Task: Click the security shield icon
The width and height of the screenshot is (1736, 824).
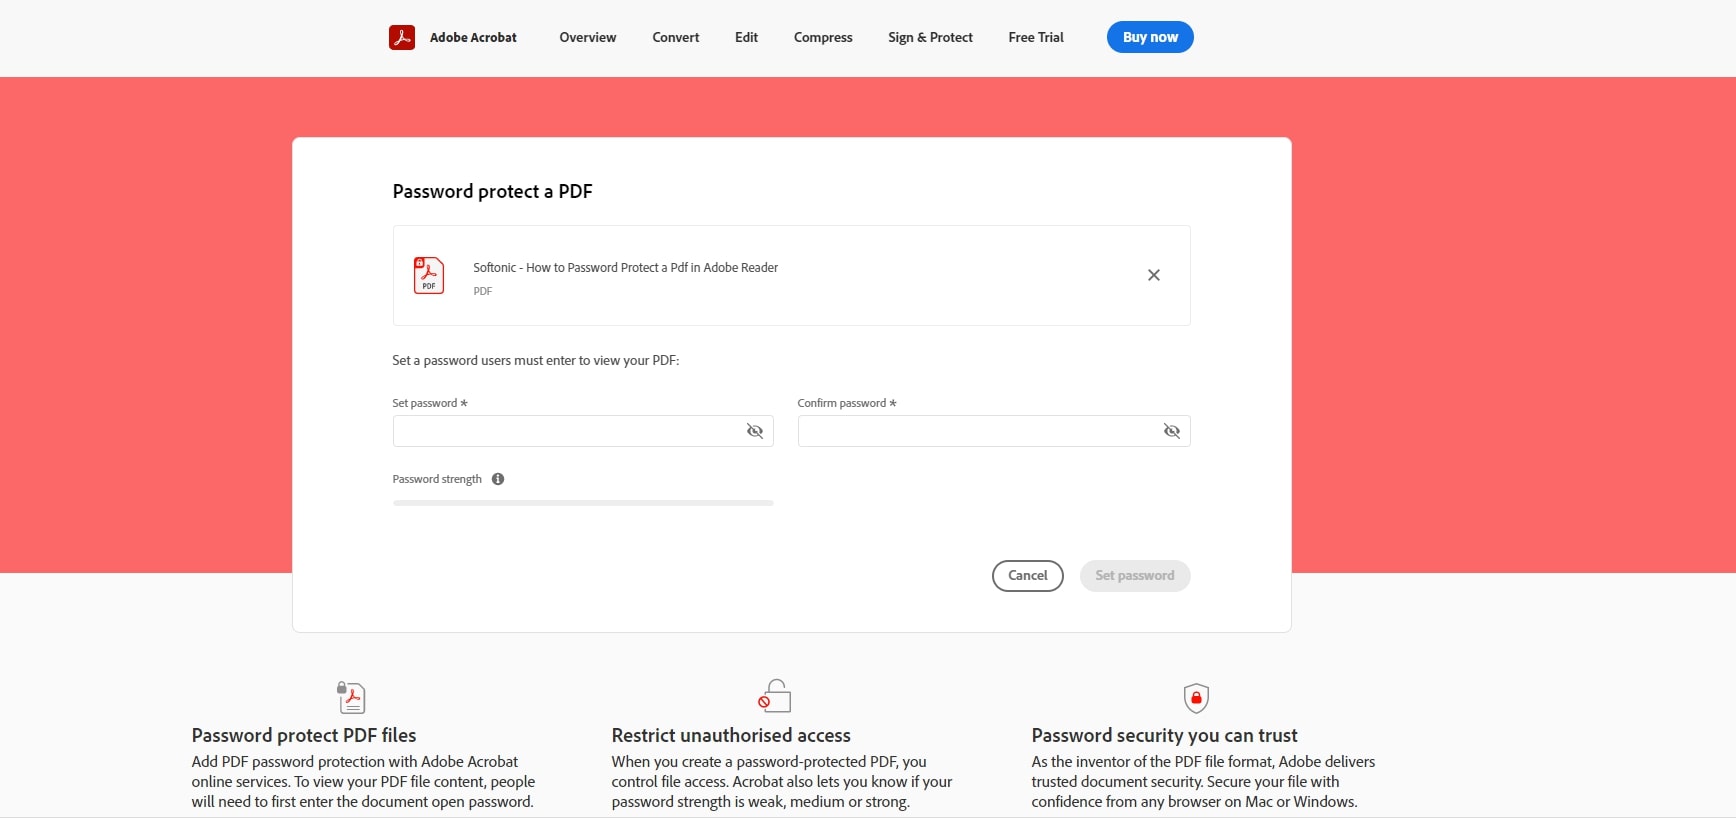Action: coord(1196,697)
